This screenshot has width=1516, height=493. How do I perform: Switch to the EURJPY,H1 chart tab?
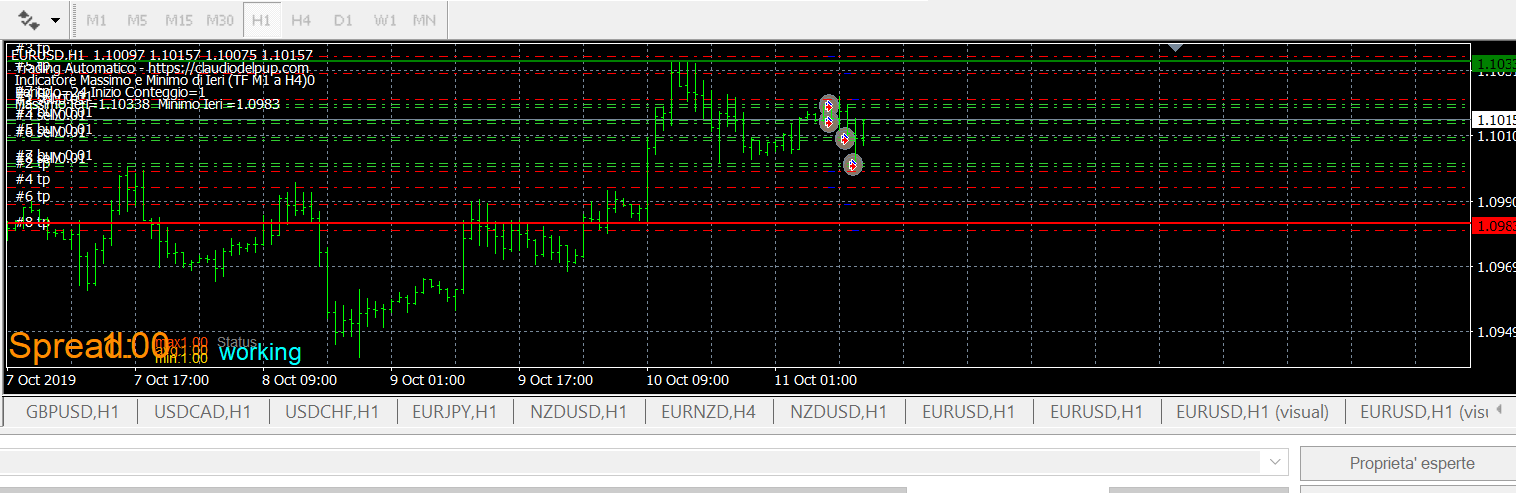click(454, 411)
